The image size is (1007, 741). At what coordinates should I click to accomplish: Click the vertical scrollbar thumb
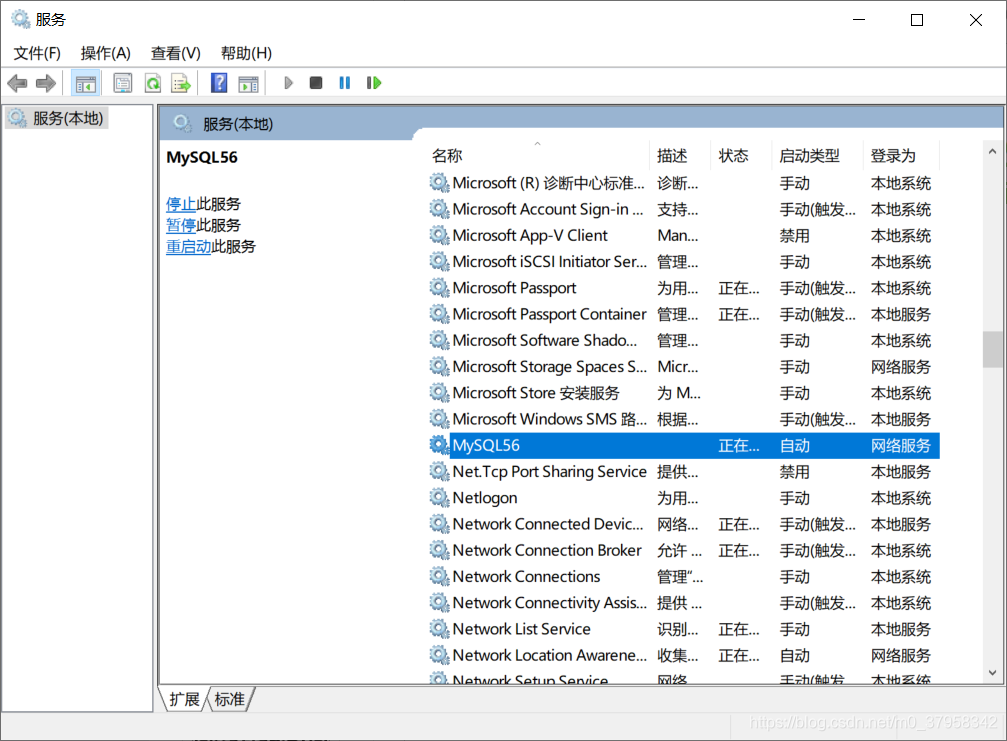tap(992, 349)
